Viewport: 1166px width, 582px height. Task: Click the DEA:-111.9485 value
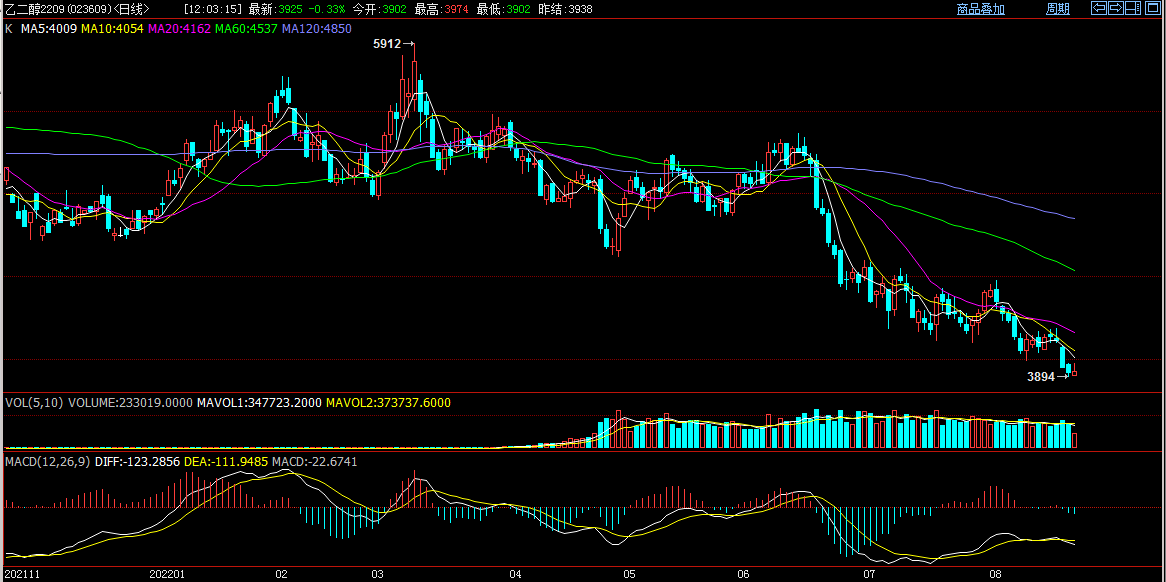(x=226, y=462)
